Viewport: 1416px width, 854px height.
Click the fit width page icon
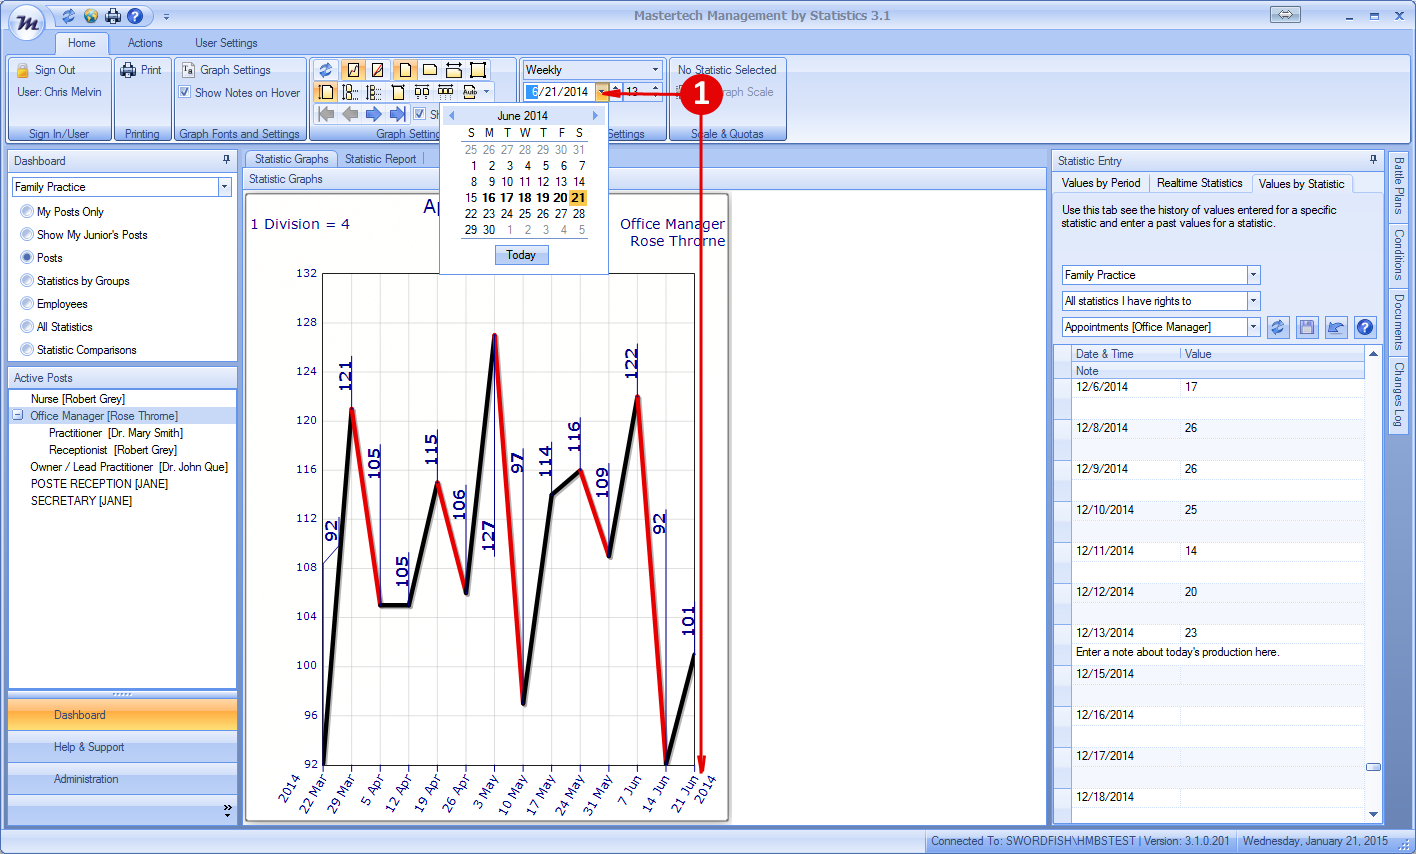click(454, 70)
